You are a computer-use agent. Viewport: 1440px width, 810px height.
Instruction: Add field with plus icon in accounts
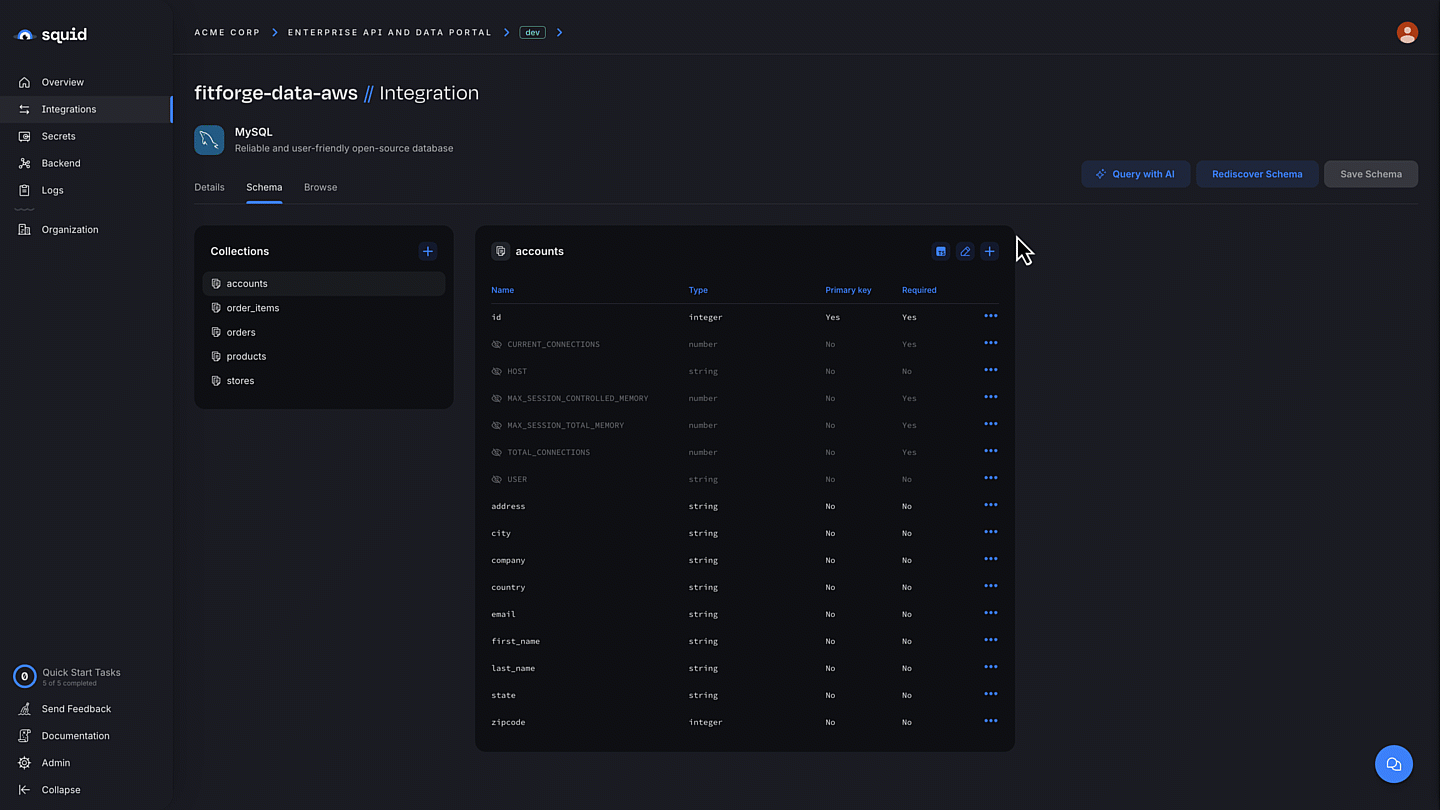coord(989,251)
